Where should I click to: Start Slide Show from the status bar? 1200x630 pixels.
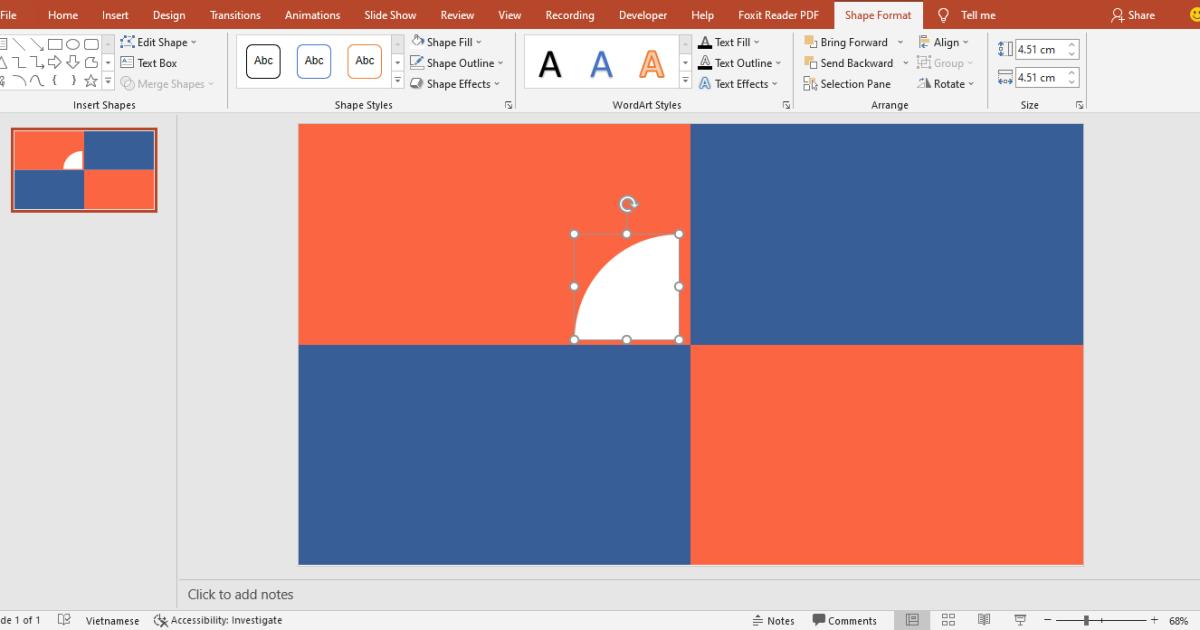(x=1021, y=619)
